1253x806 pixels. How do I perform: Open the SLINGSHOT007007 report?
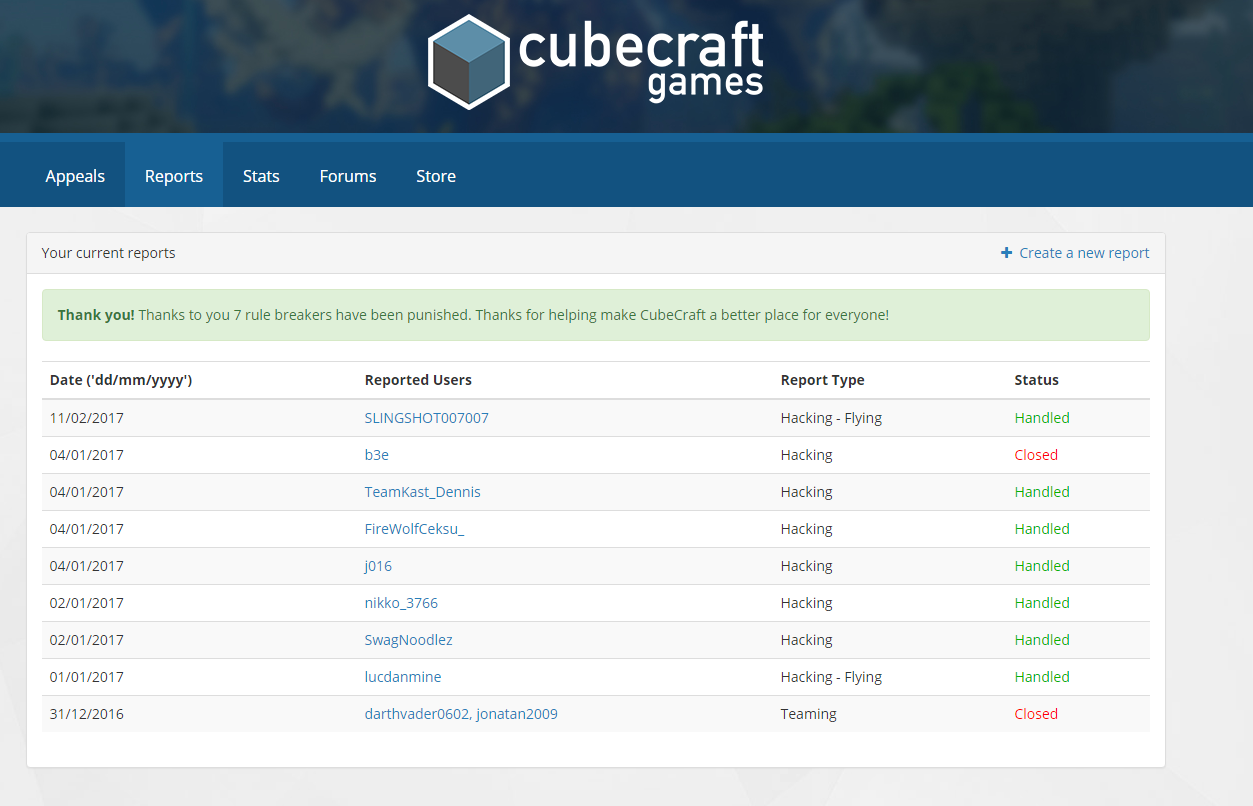pos(427,418)
